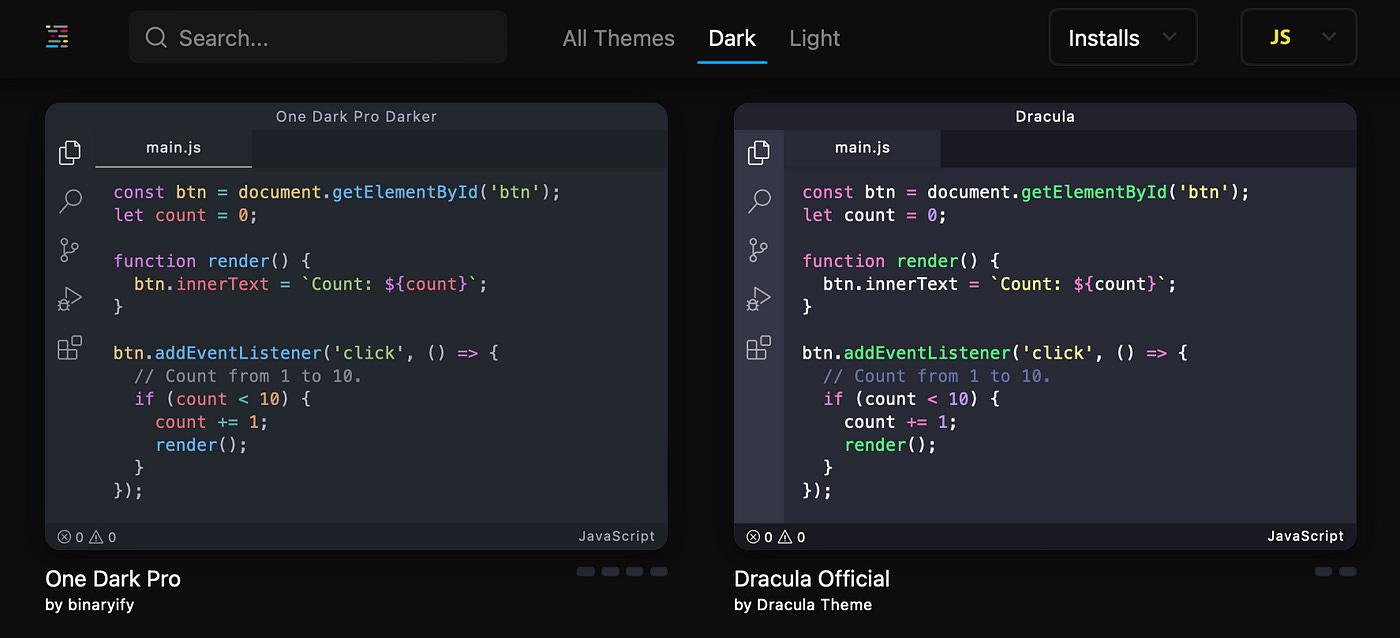Select second variant swatch under One Dark Pro
1400x638 pixels.
pos(610,572)
